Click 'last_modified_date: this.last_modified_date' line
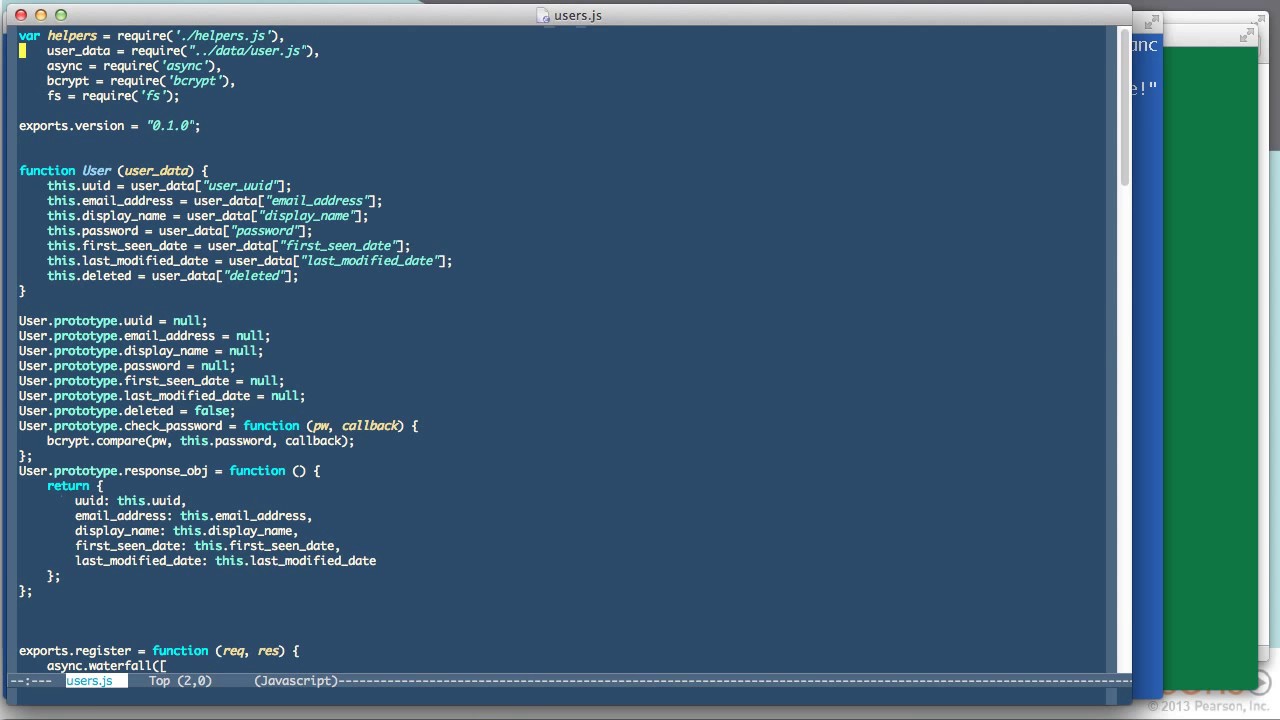Image resolution: width=1280 pixels, height=720 pixels. tap(226, 561)
